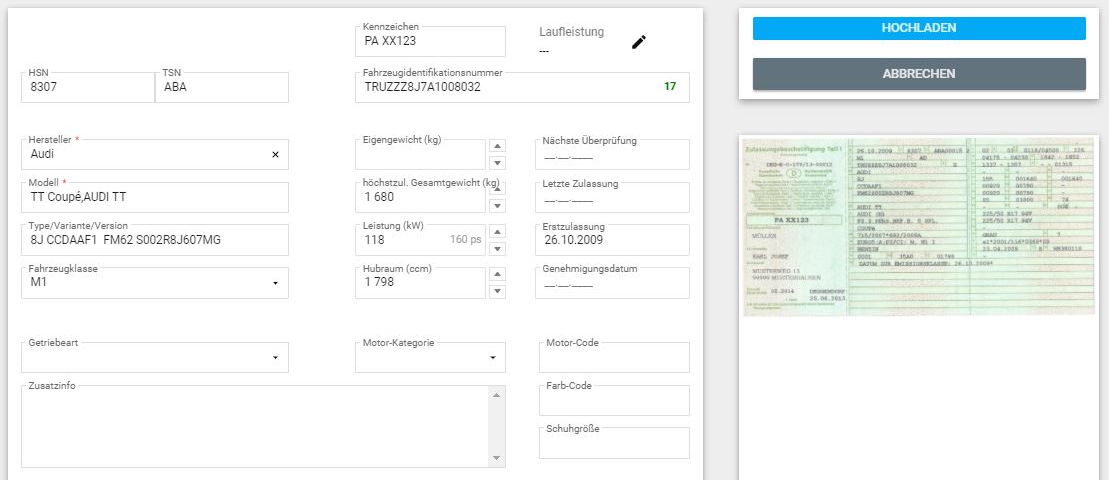This screenshot has width=1109, height=480.
Task: Click the Farb-Code input field
Action: tap(614, 400)
